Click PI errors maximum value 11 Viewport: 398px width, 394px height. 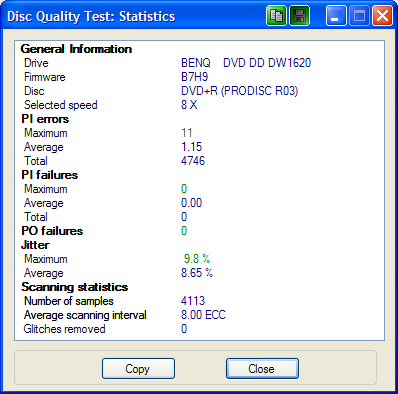[187, 133]
